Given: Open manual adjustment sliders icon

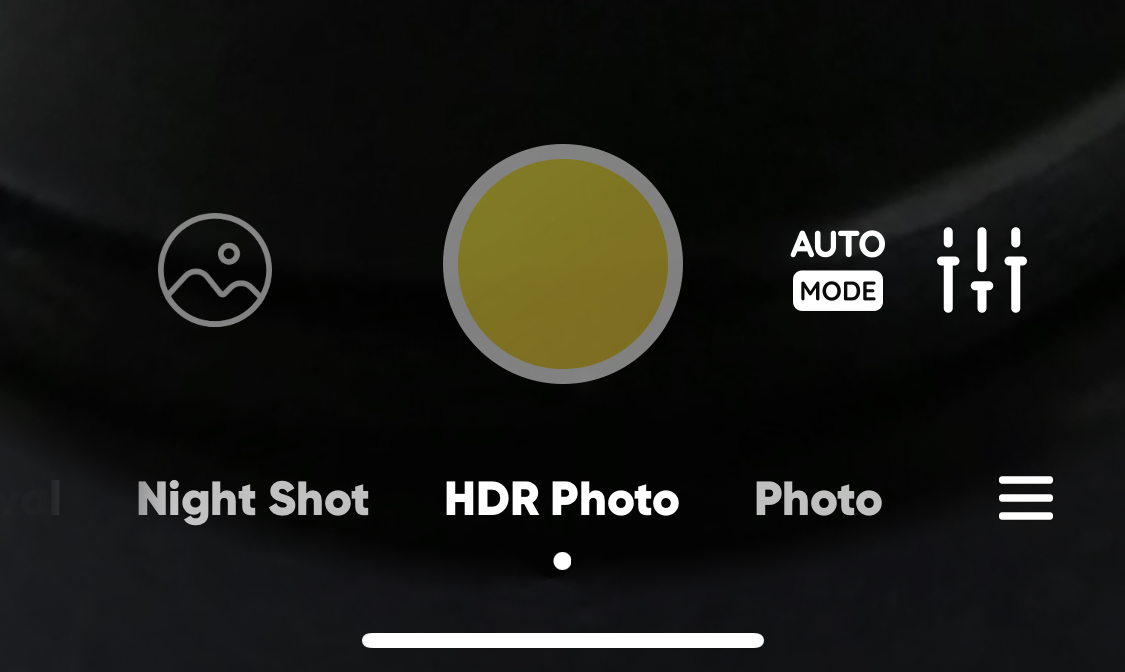Looking at the screenshot, I should (x=982, y=270).
